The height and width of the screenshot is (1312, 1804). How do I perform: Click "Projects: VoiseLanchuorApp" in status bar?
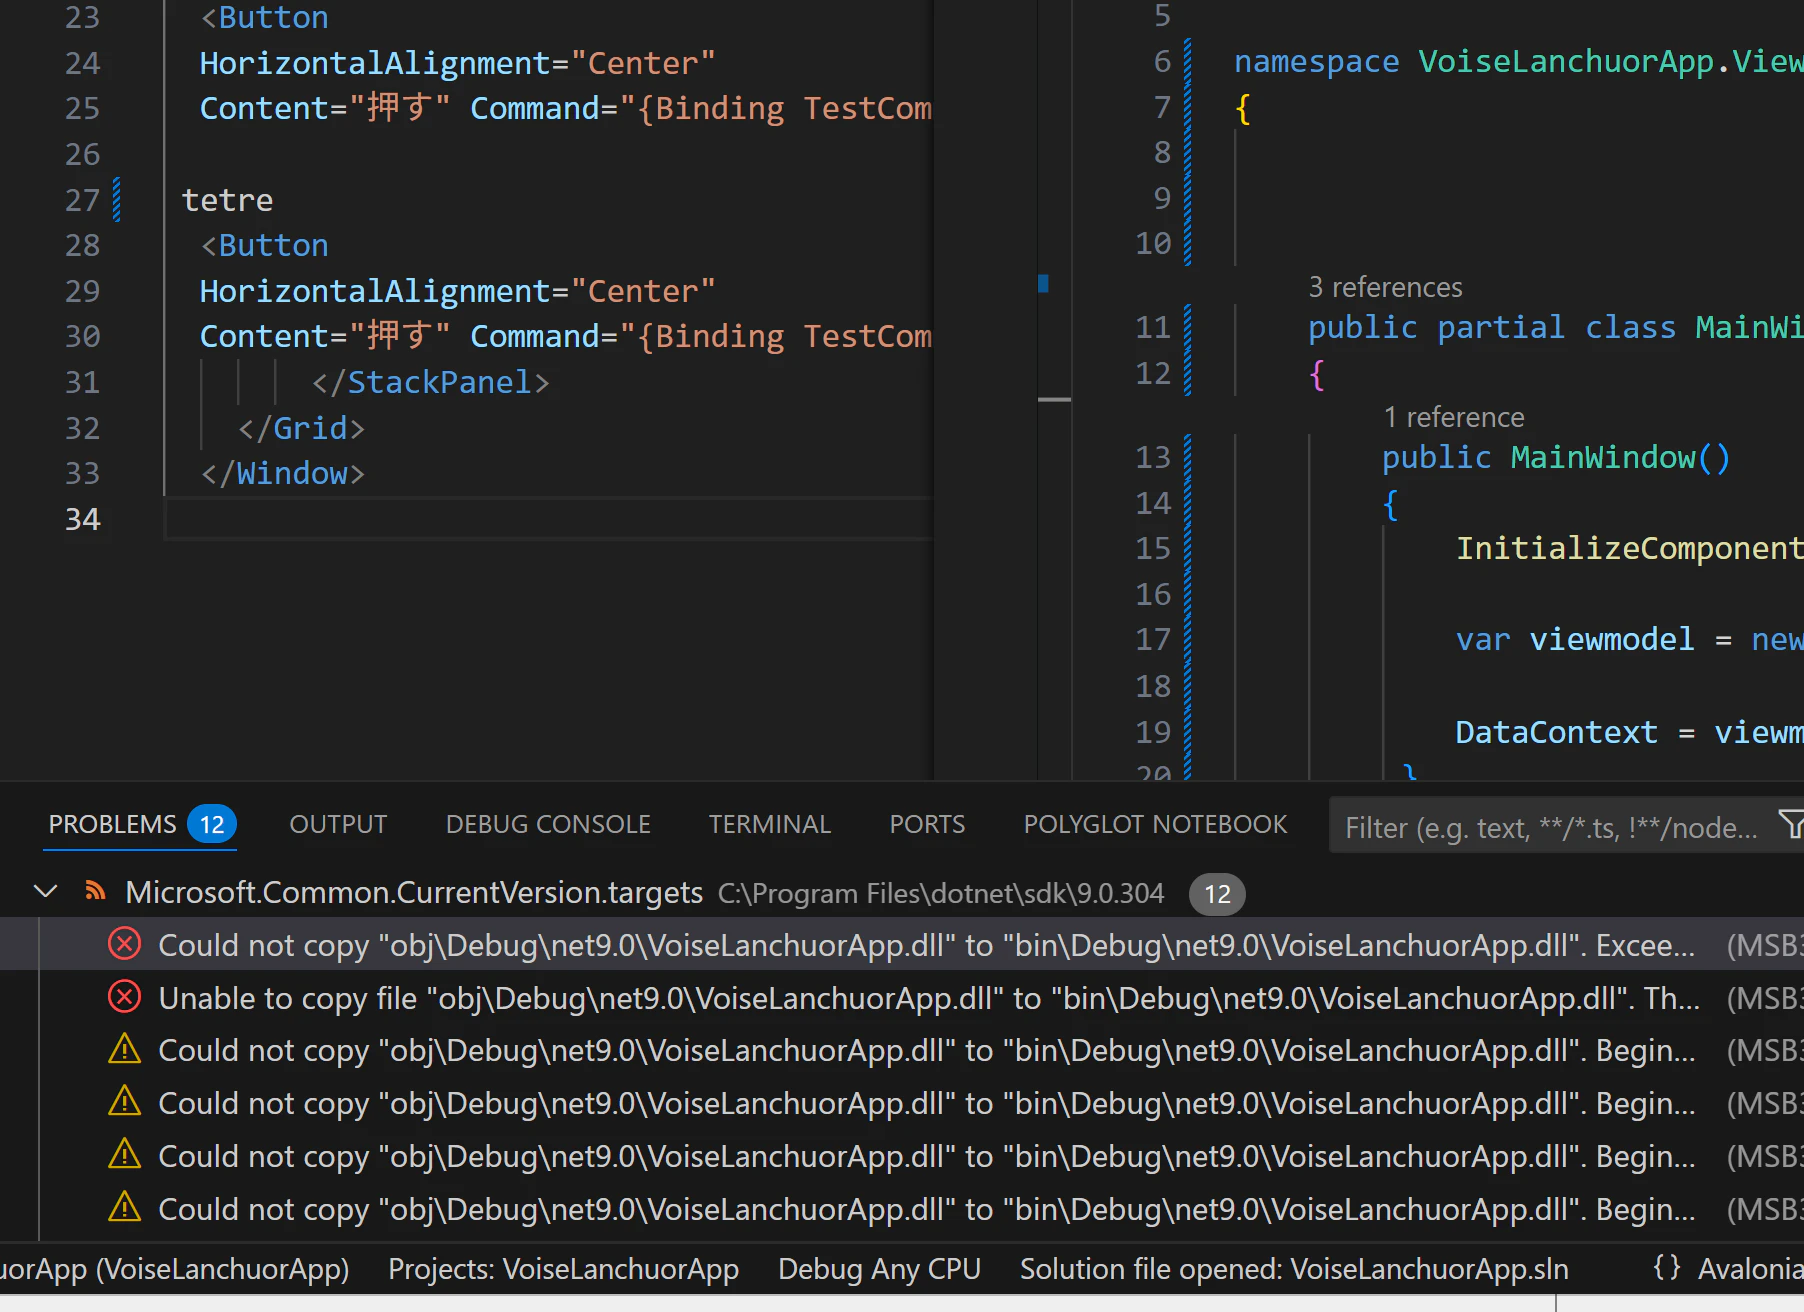[563, 1268]
